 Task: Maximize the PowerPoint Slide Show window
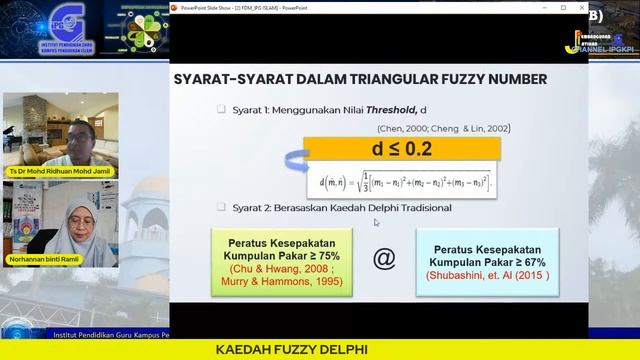tap(563, 8)
